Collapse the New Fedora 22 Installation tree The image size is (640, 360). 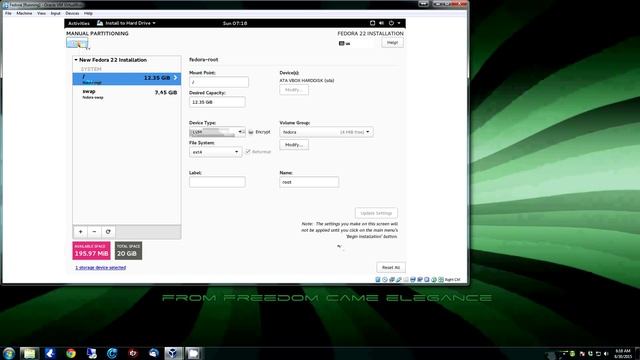(76, 60)
